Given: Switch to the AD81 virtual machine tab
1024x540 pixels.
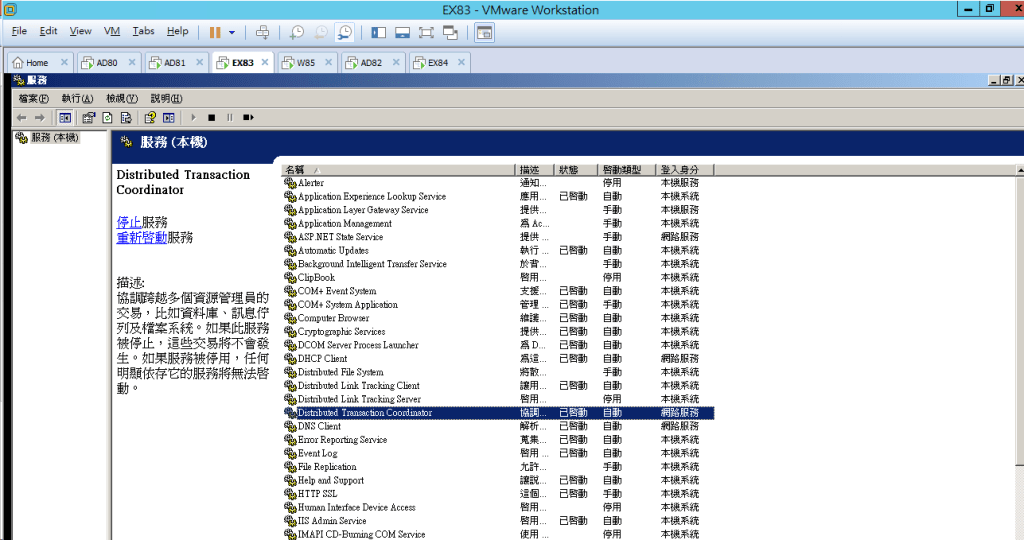Looking at the screenshot, I should coord(174,62).
